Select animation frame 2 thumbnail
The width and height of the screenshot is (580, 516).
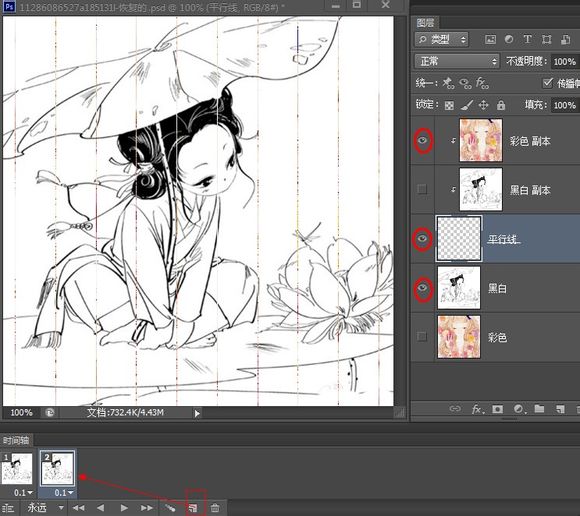[x=57, y=468]
